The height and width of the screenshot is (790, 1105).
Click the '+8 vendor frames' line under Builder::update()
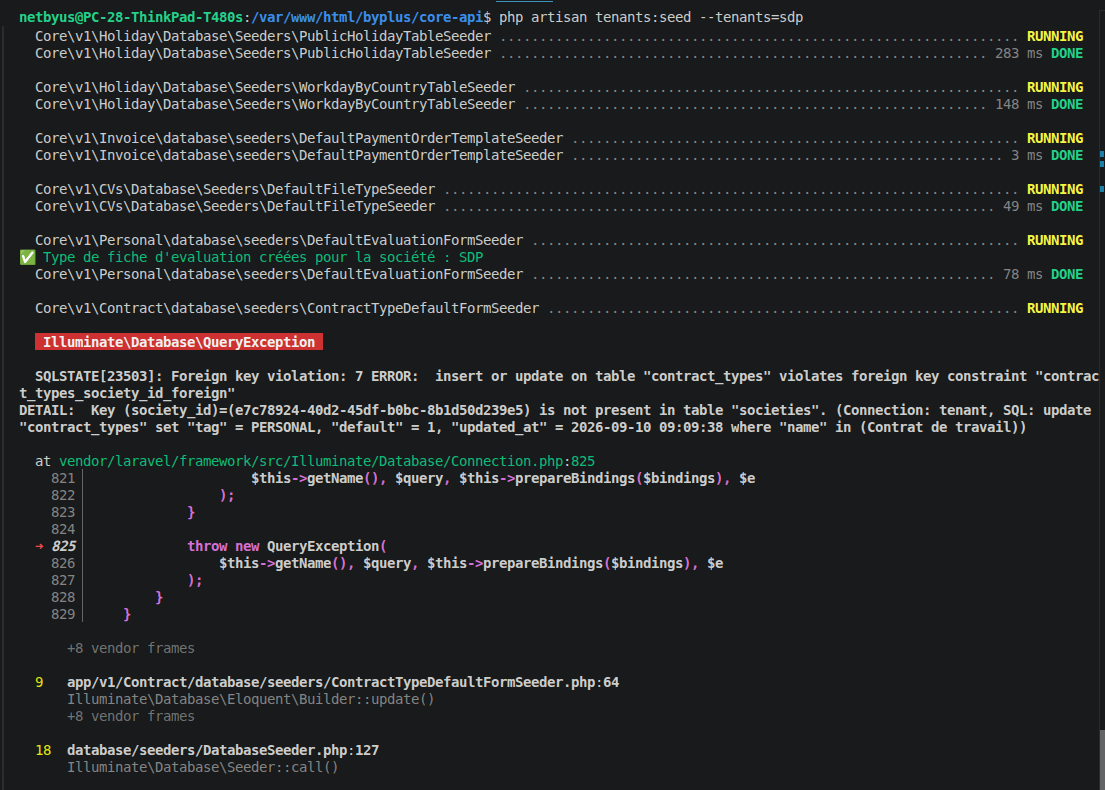pyautogui.click(x=131, y=716)
